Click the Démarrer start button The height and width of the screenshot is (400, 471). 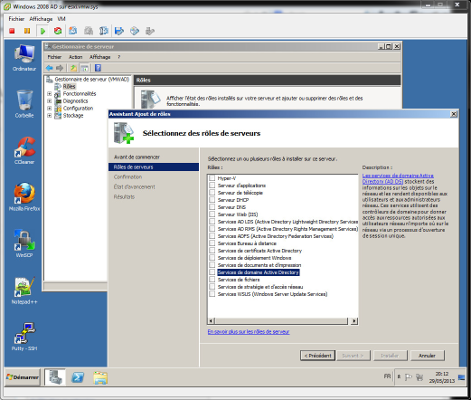(22, 377)
